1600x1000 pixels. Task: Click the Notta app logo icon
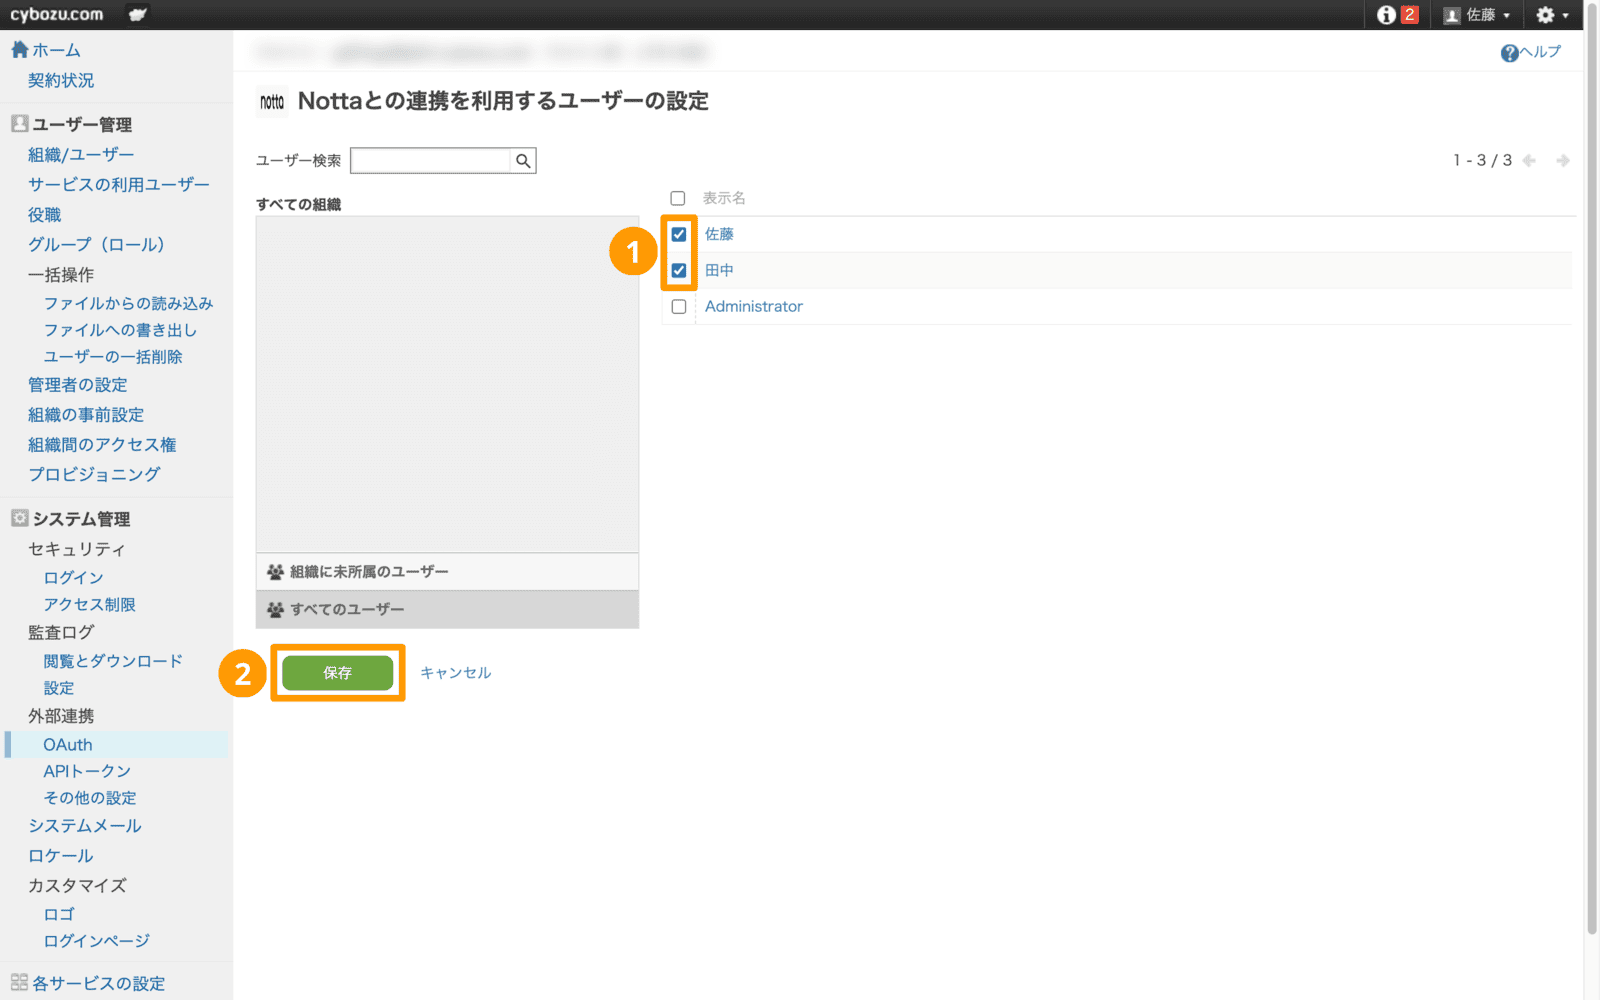click(x=272, y=102)
